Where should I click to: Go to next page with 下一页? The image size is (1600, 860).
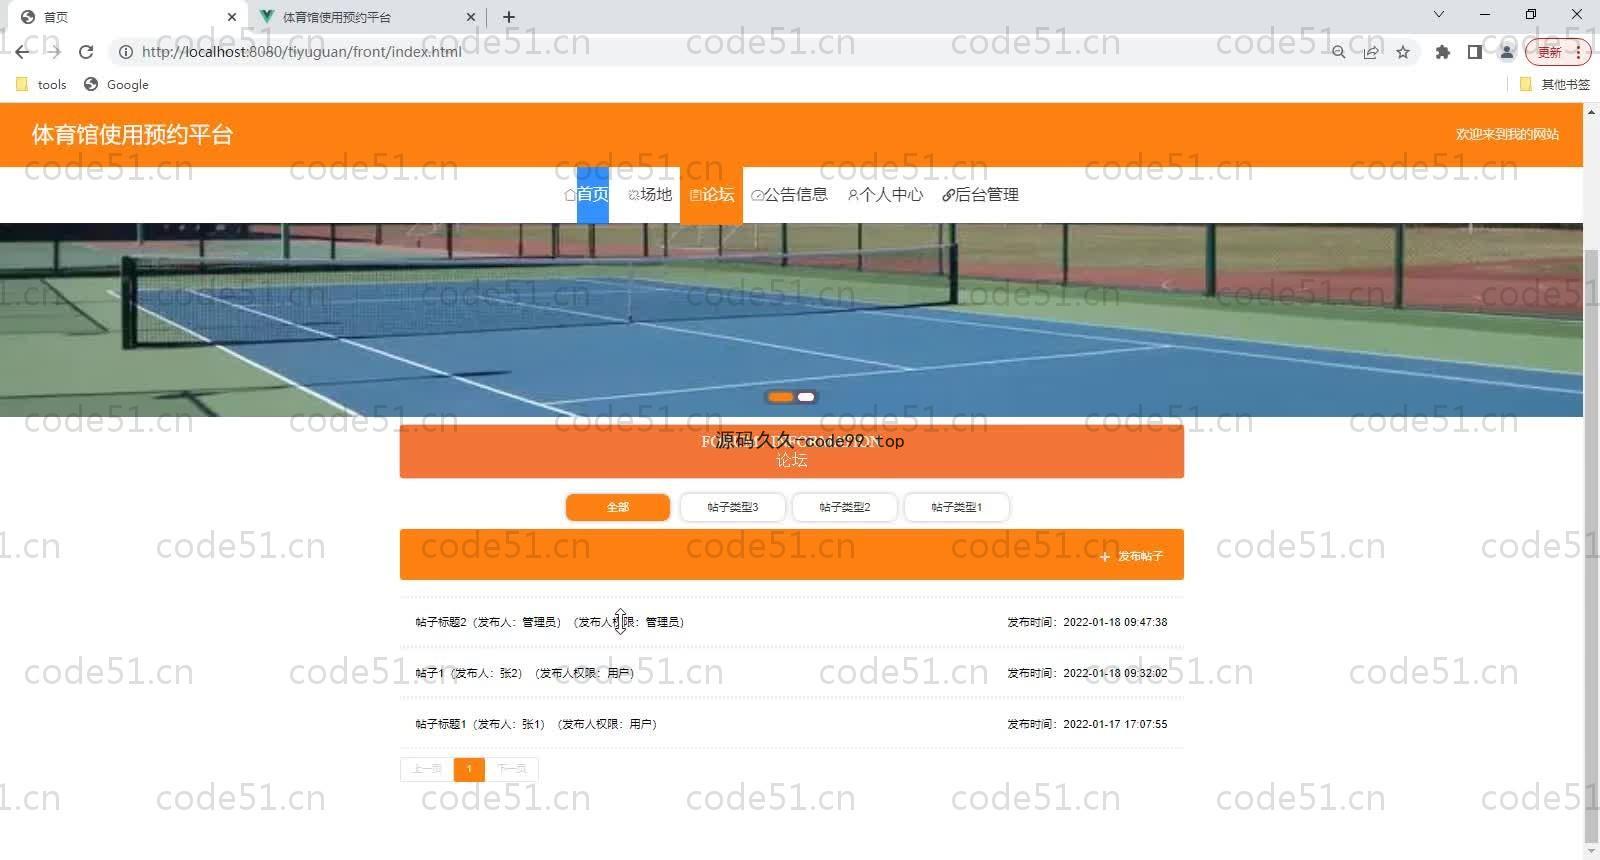(x=512, y=769)
